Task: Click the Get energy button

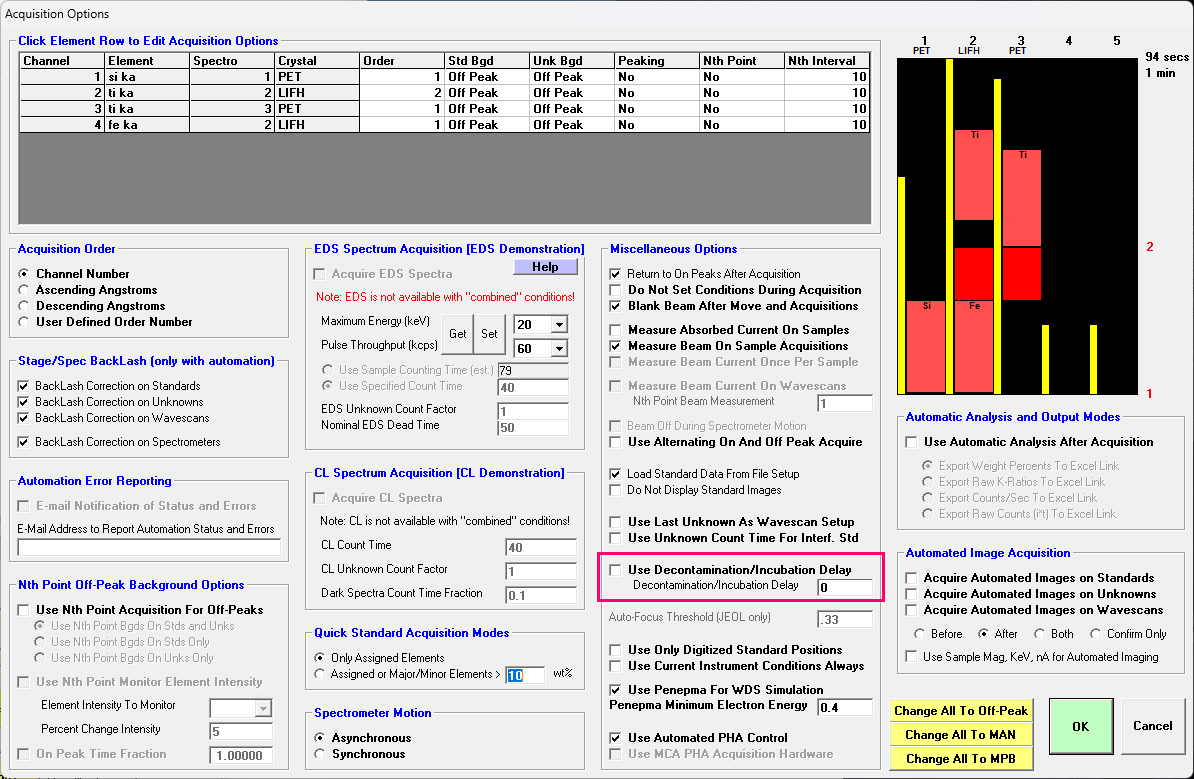Action: [457, 334]
